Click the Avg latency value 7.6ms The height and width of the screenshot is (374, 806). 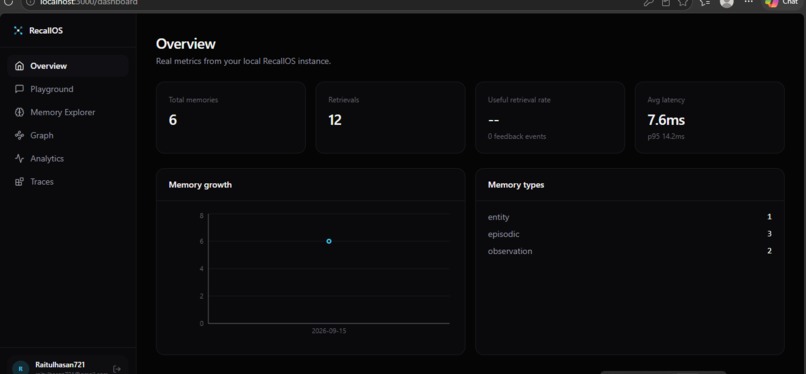[x=666, y=120]
